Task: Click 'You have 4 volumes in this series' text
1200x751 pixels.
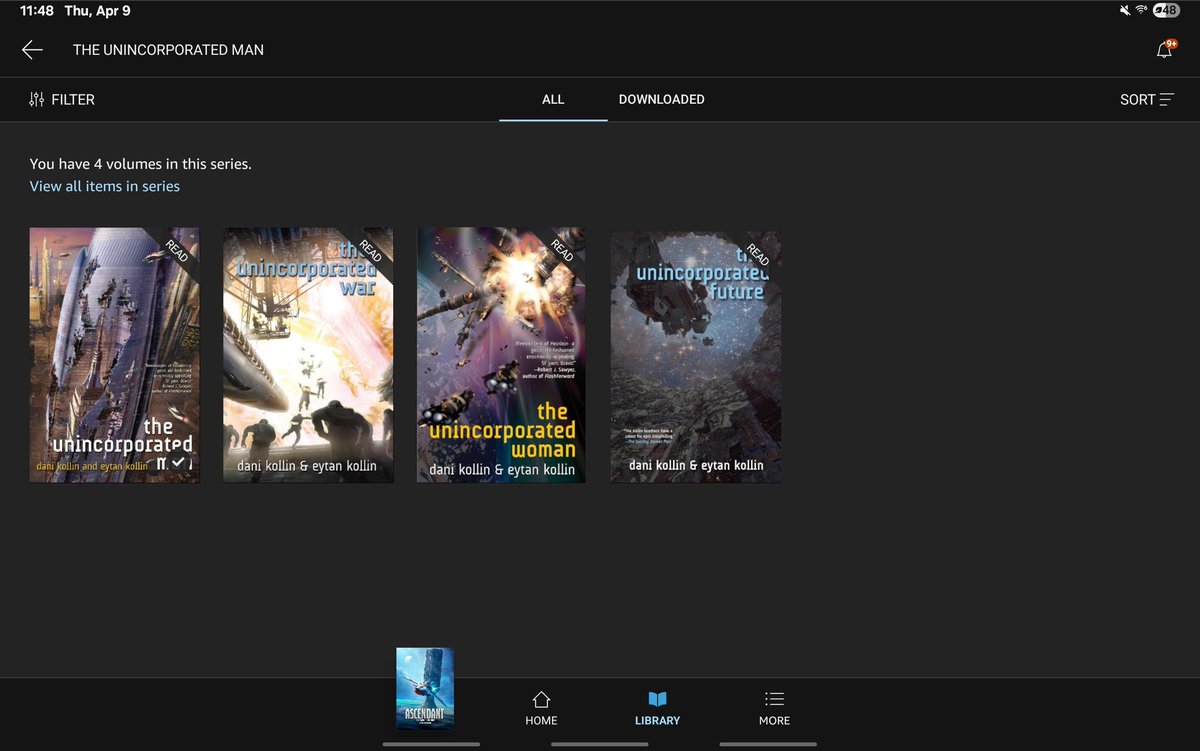Action: tap(140, 164)
